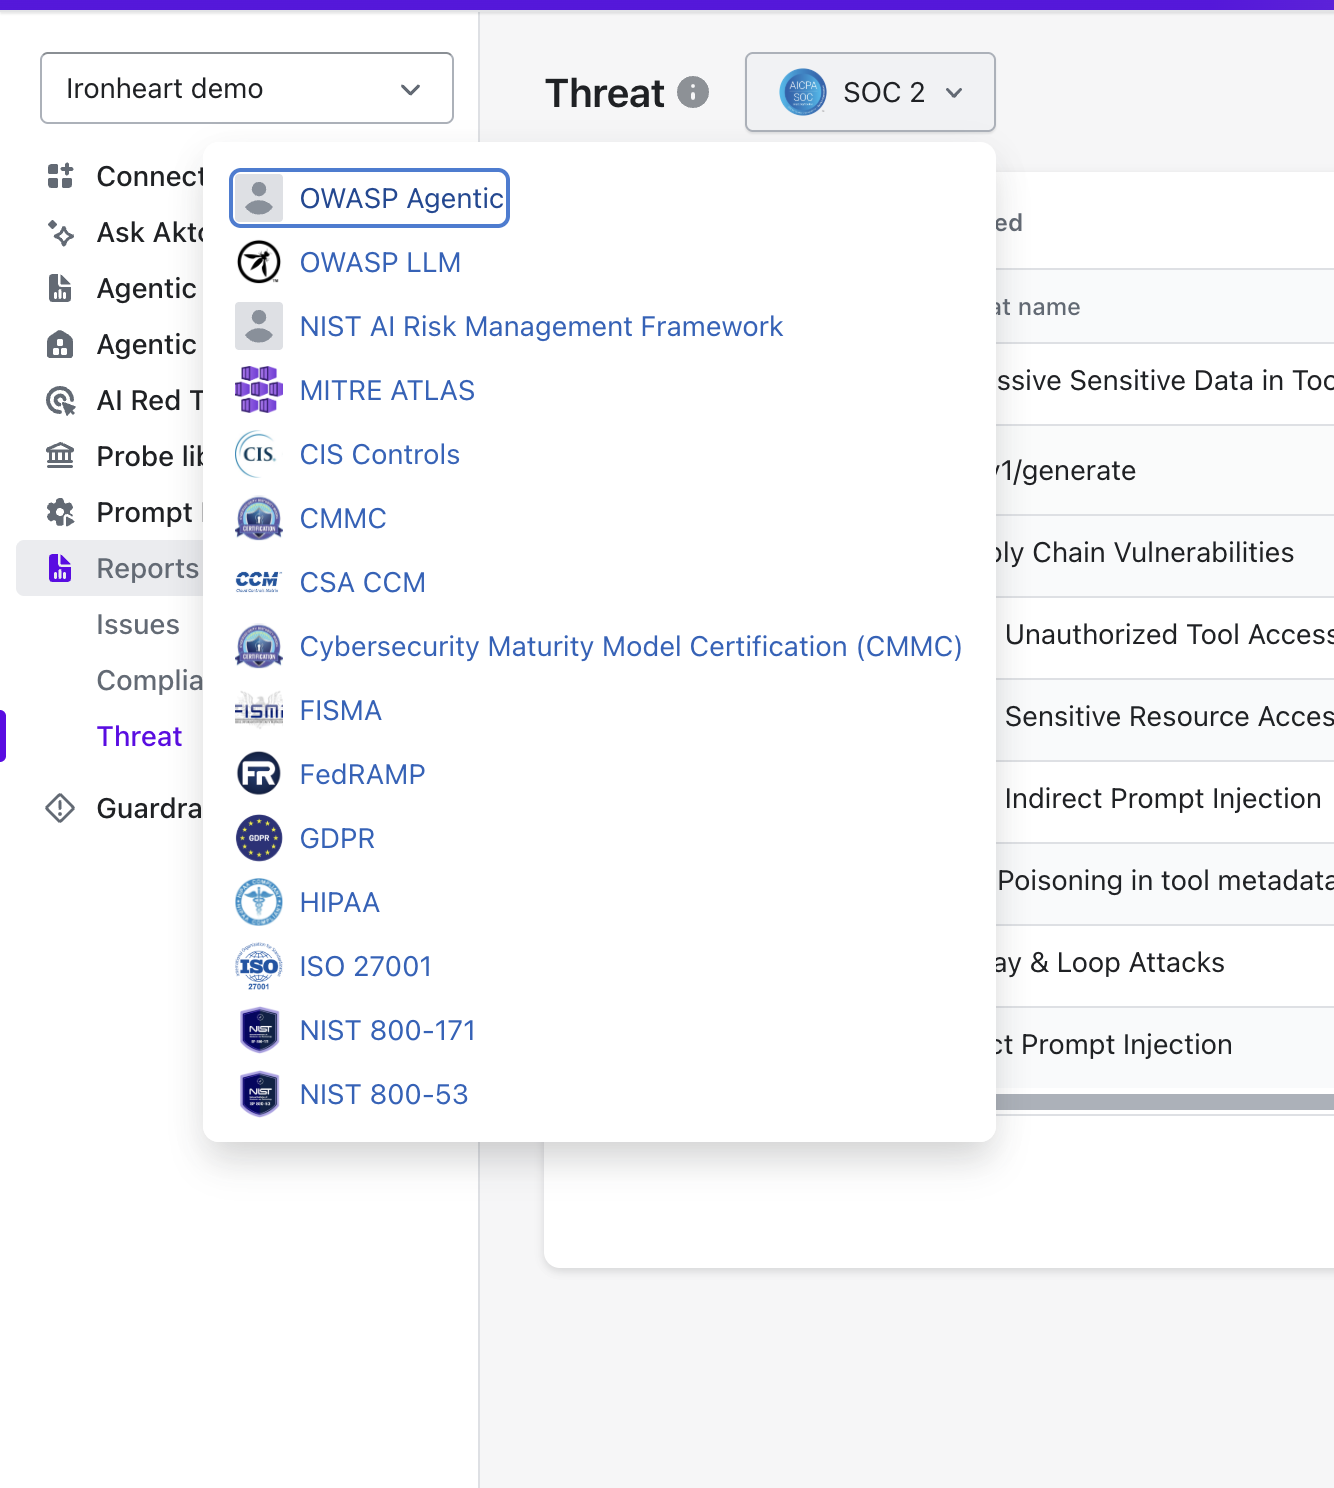Click the Guardrails diamond sidebar icon
Screen dimensions: 1334x1488
tap(60, 808)
